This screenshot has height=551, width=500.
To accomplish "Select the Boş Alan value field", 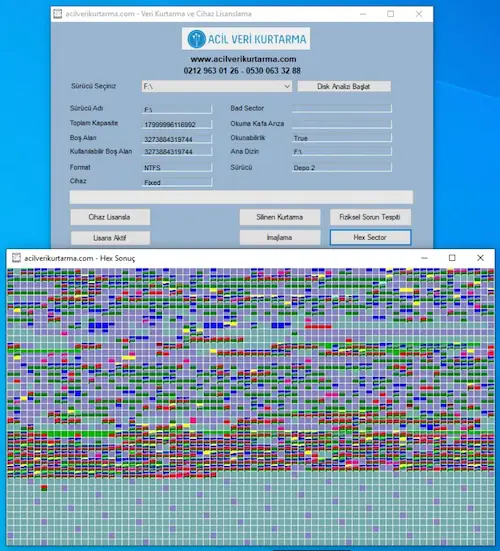I will click(x=177, y=139).
